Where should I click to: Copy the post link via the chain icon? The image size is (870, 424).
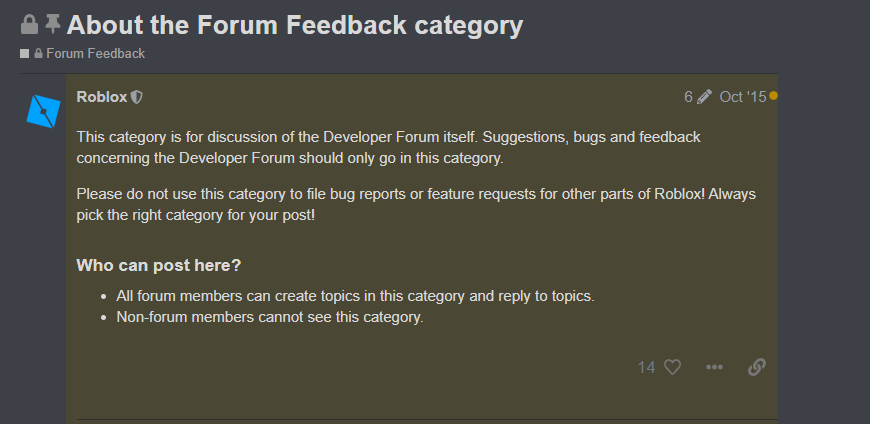(x=757, y=367)
